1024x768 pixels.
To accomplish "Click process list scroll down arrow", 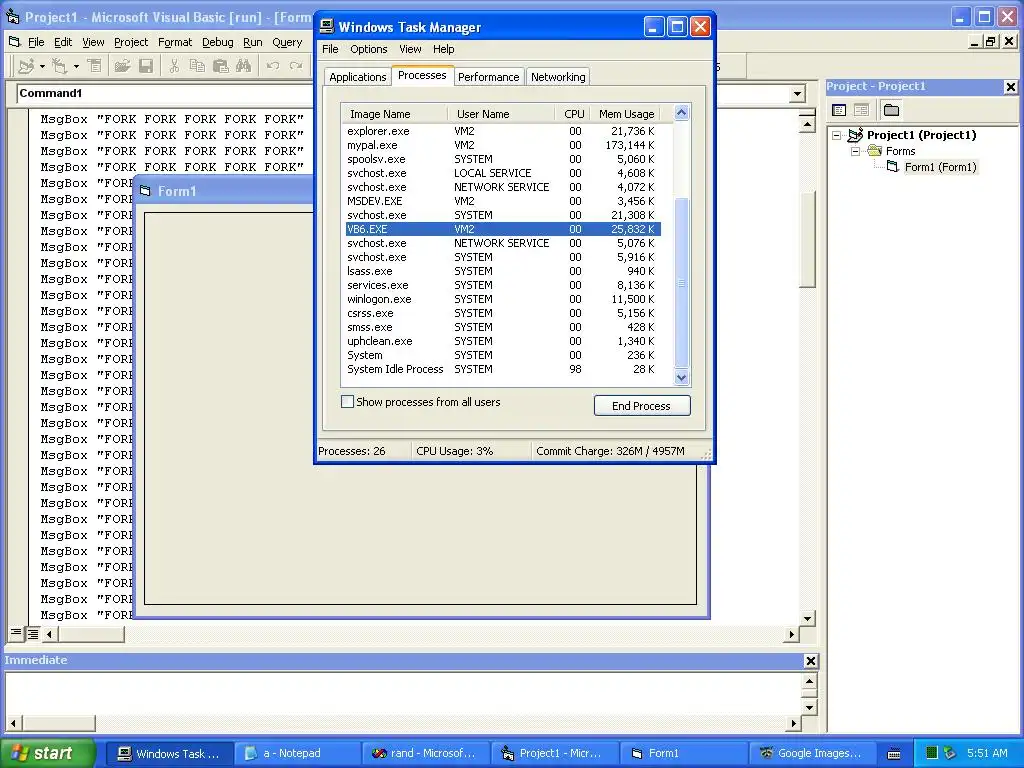I will (681, 377).
